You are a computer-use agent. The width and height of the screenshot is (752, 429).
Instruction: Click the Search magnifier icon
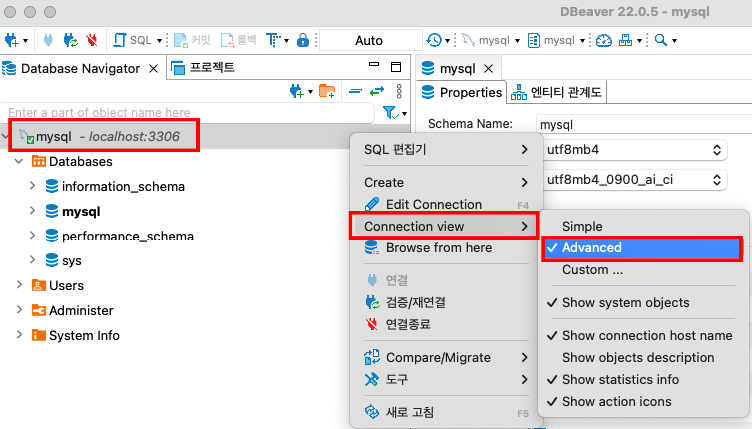pos(661,40)
